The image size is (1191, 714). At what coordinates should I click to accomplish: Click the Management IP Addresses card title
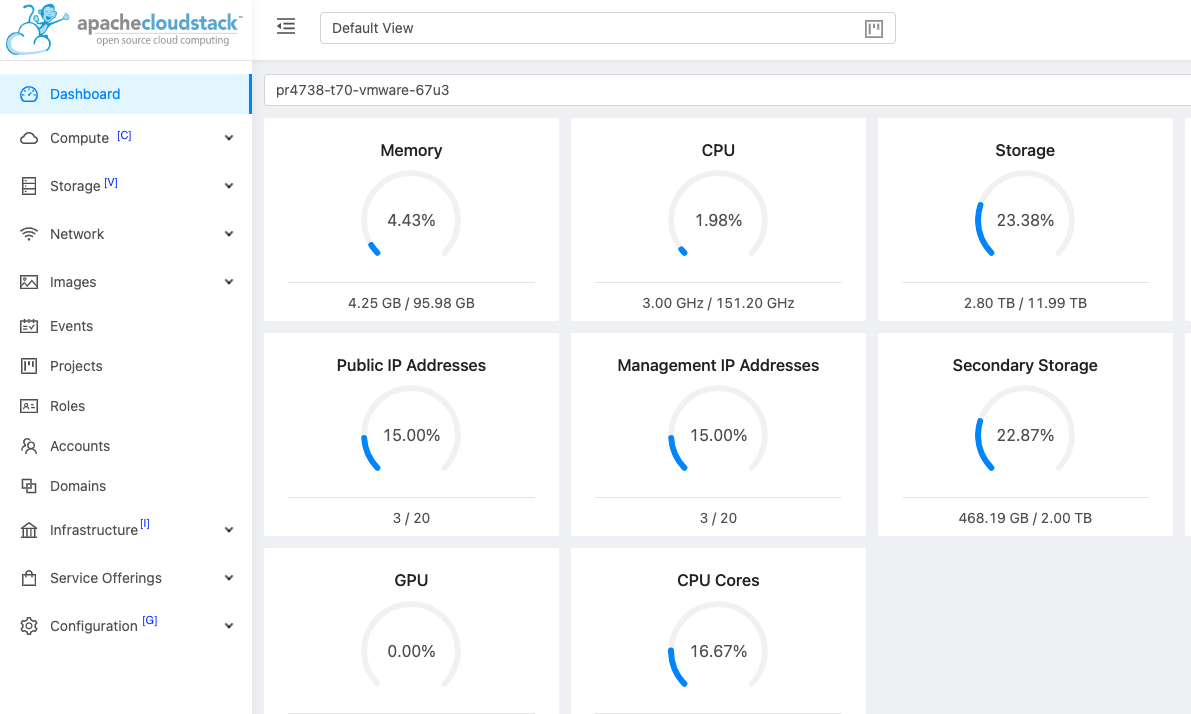point(718,365)
